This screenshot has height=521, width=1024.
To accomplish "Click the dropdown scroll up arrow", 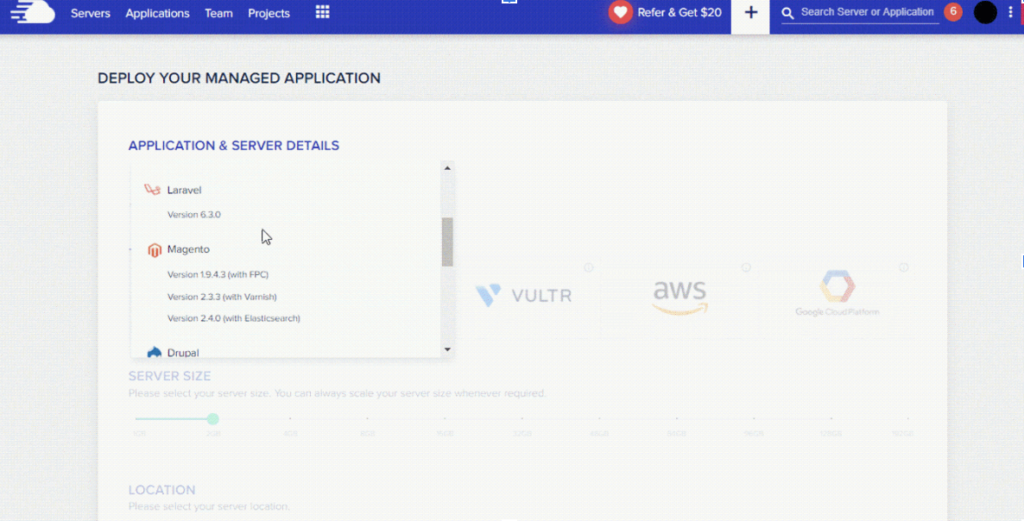I will (x=447, y=168).
